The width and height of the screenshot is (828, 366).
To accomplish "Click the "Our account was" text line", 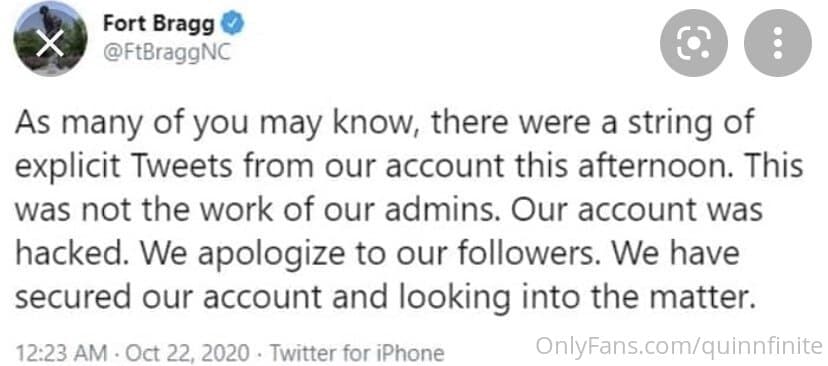I will coord(637,210).
